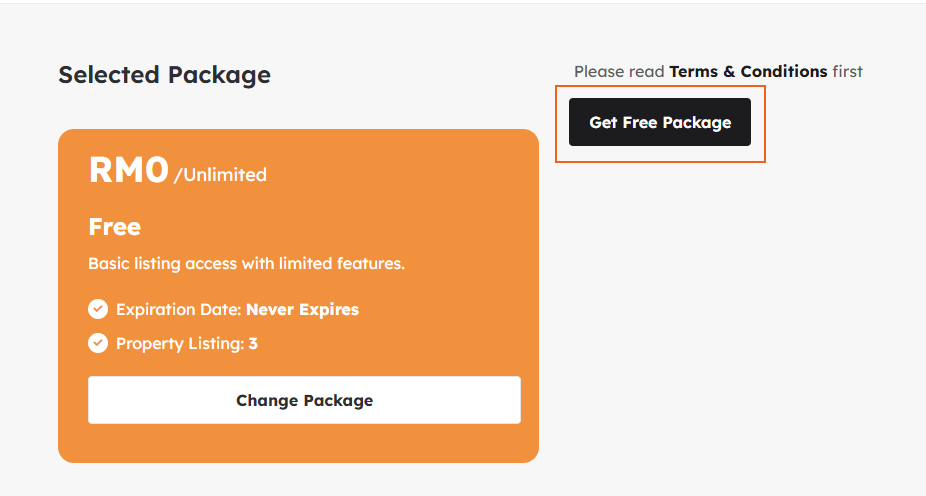Click the Get Free Package button

(x=660, y=123)
